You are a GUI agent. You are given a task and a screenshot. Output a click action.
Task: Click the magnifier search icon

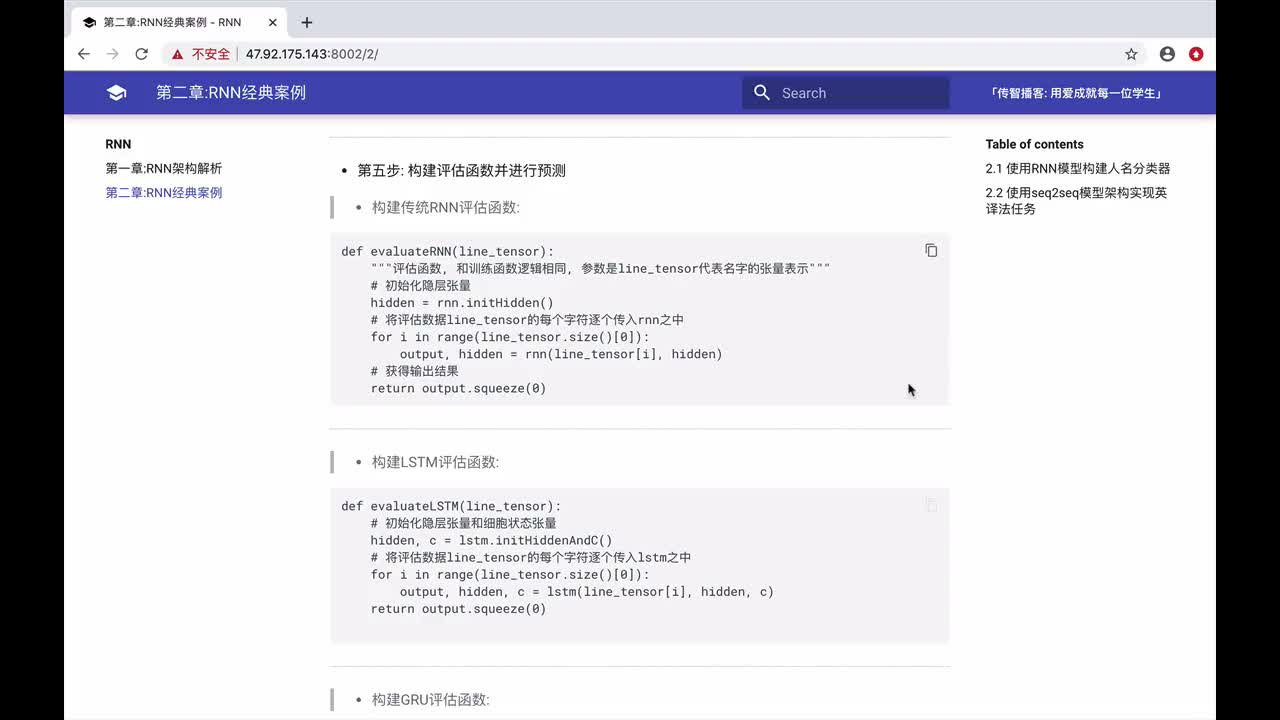tap(762, 93)
